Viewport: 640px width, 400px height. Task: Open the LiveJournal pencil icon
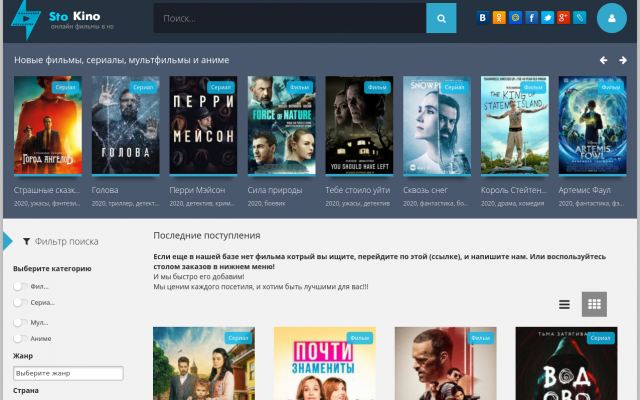click(579, 18)
